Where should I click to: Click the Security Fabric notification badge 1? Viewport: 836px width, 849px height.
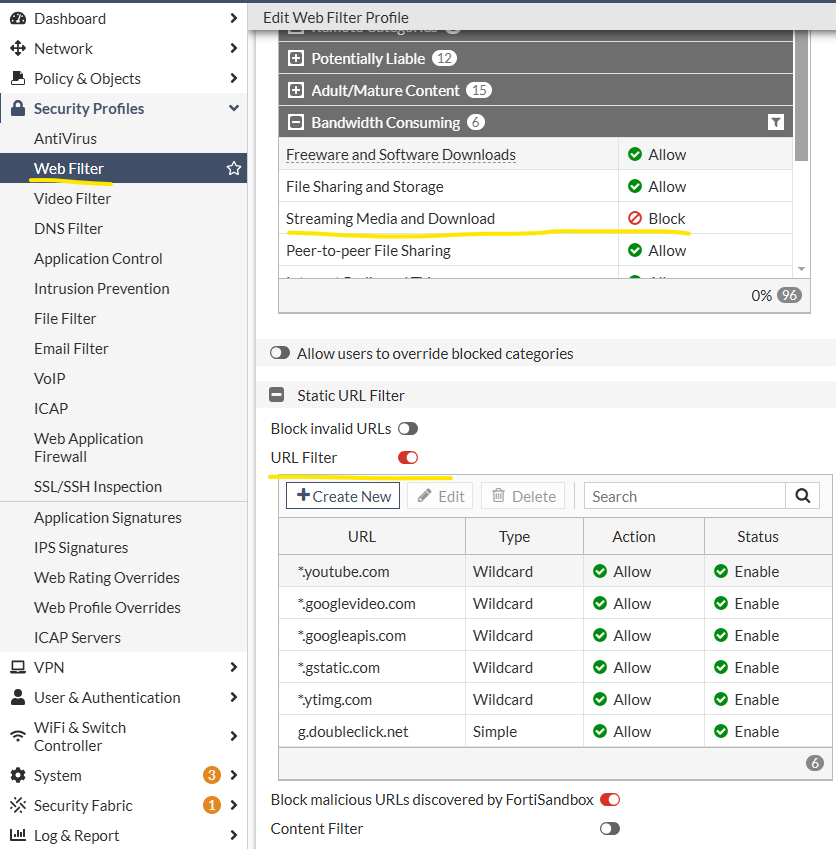212,805
